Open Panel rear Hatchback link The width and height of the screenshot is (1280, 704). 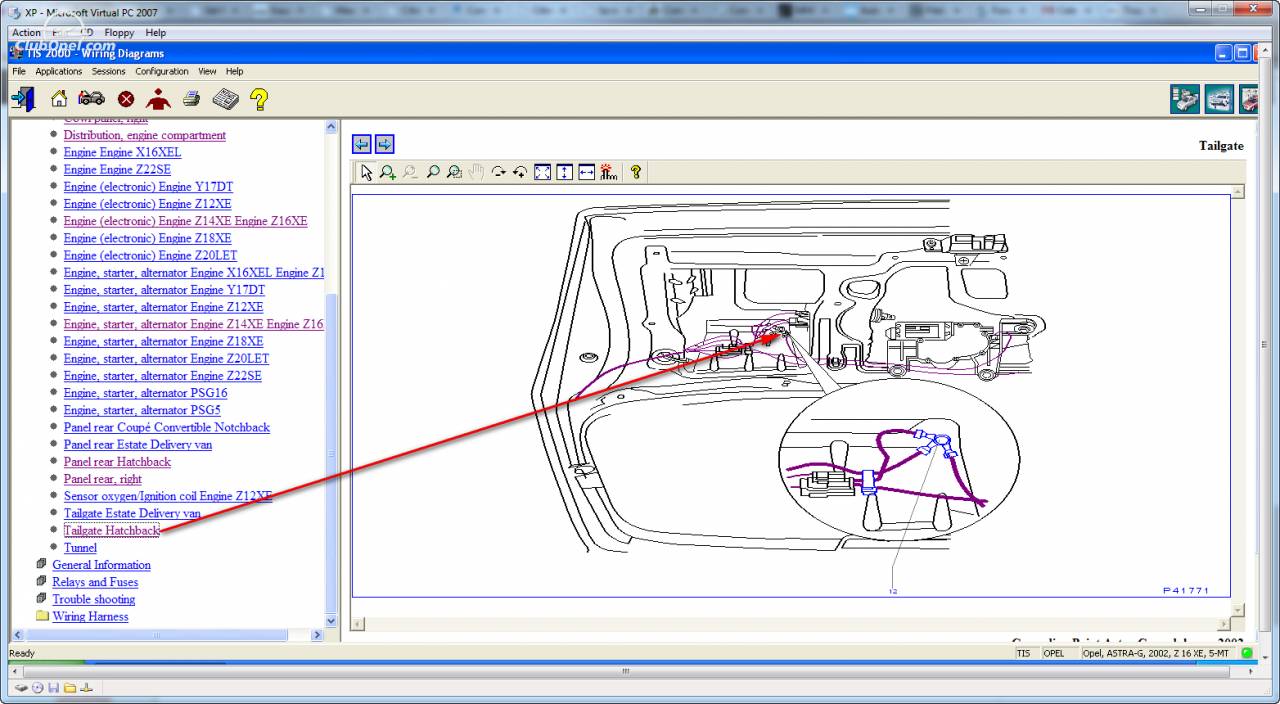(x=117, y=462)
